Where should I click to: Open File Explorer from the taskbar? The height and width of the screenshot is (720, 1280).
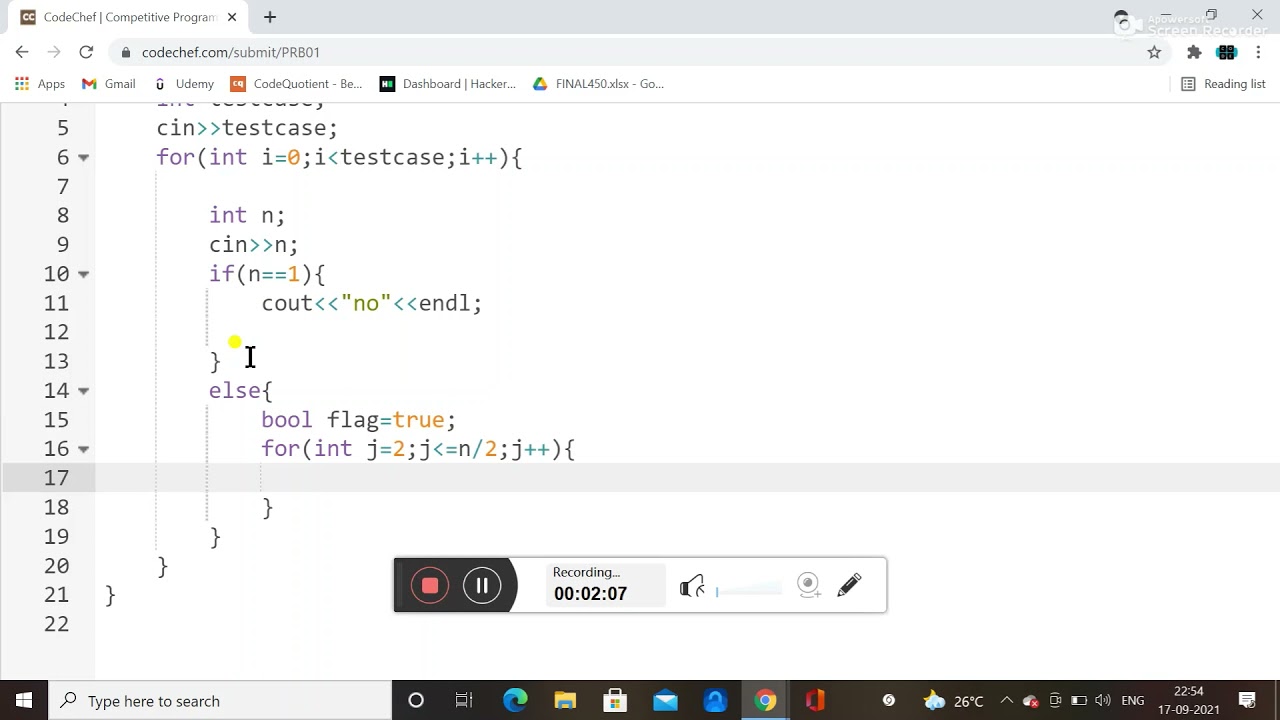click(565, 701)
